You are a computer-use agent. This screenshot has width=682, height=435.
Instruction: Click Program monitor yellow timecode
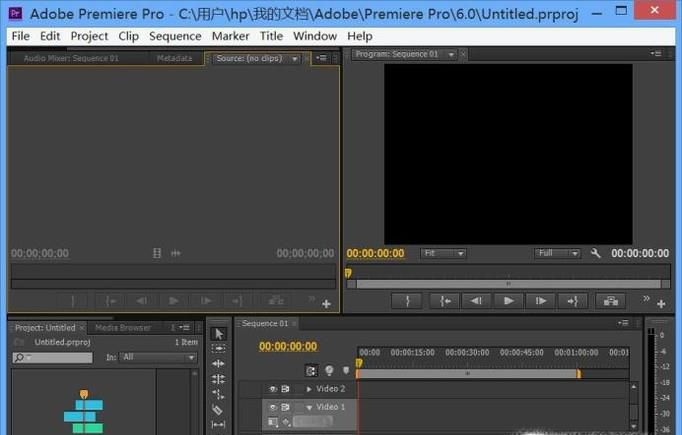tap(375, 253)
